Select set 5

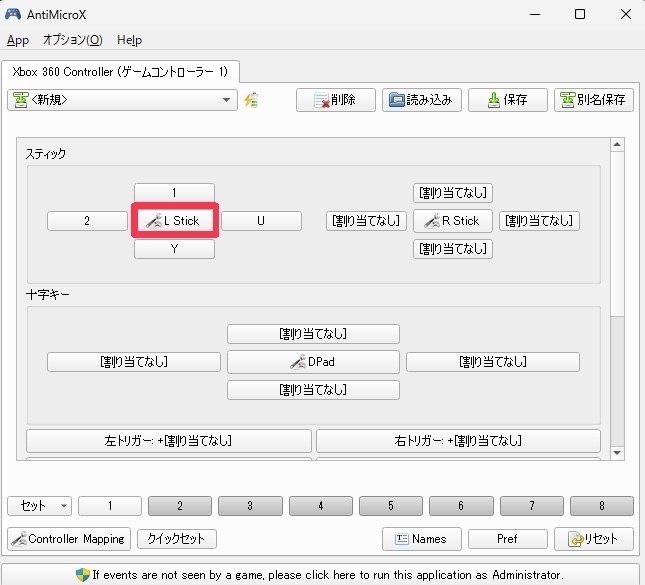coord(391,506)
